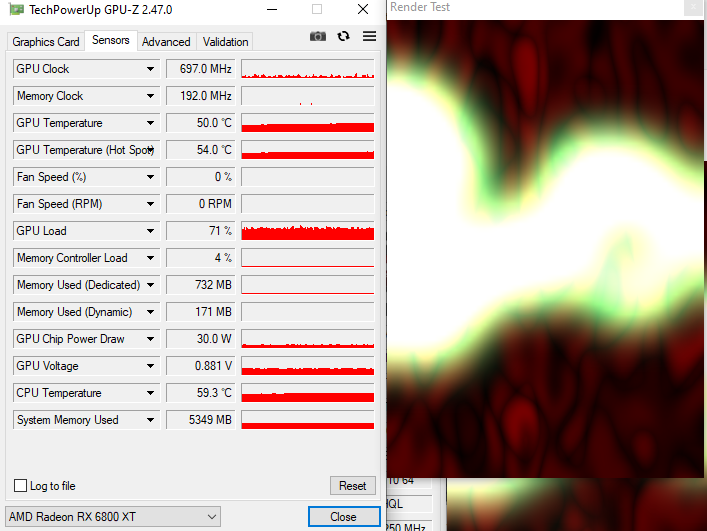Click the 732 MB dedicated memory value
The width and height of the screenshot is (707, 531).
click(201, 285)
